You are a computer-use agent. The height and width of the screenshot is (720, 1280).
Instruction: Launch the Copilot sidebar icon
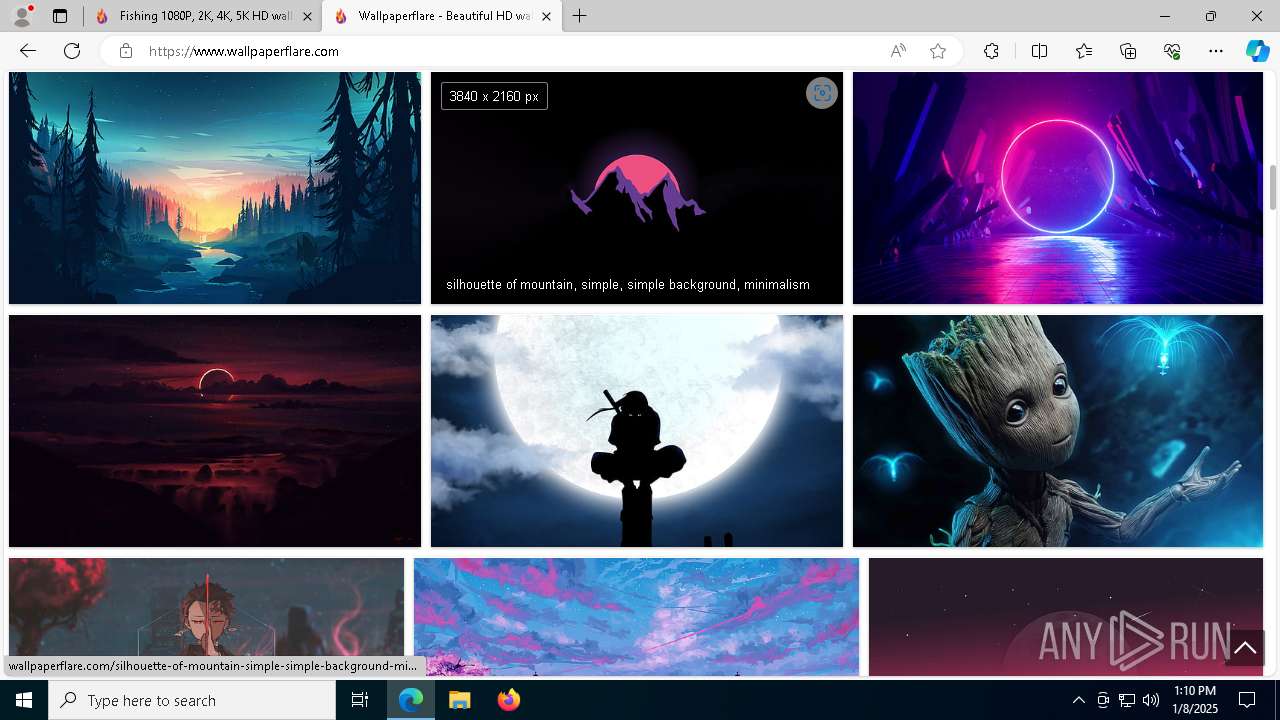[x=1257, y=51]
